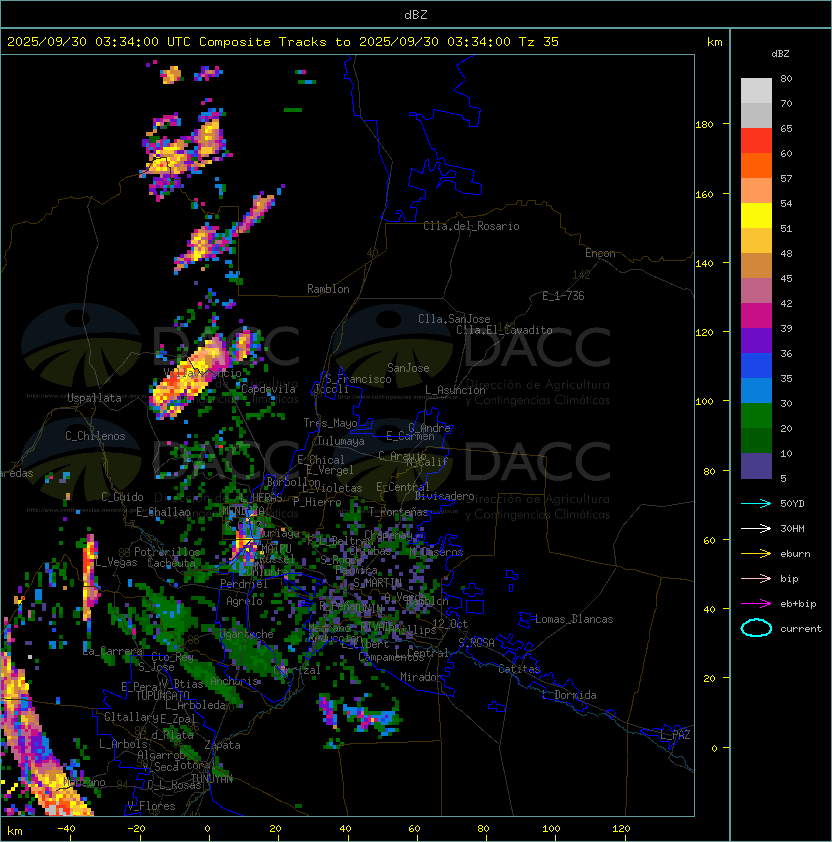Image resolution: width=832 pixels, height=842 pixels.
Task: Click the 0 tick on horizontal km axis
Action: (x=208, y=829)
